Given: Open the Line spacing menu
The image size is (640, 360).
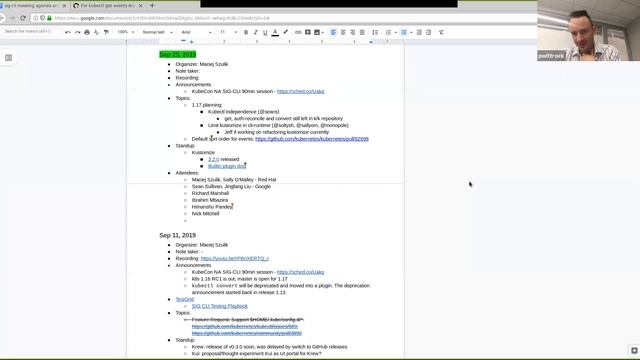Looking at the screenshot, I should tap(375, 32).
